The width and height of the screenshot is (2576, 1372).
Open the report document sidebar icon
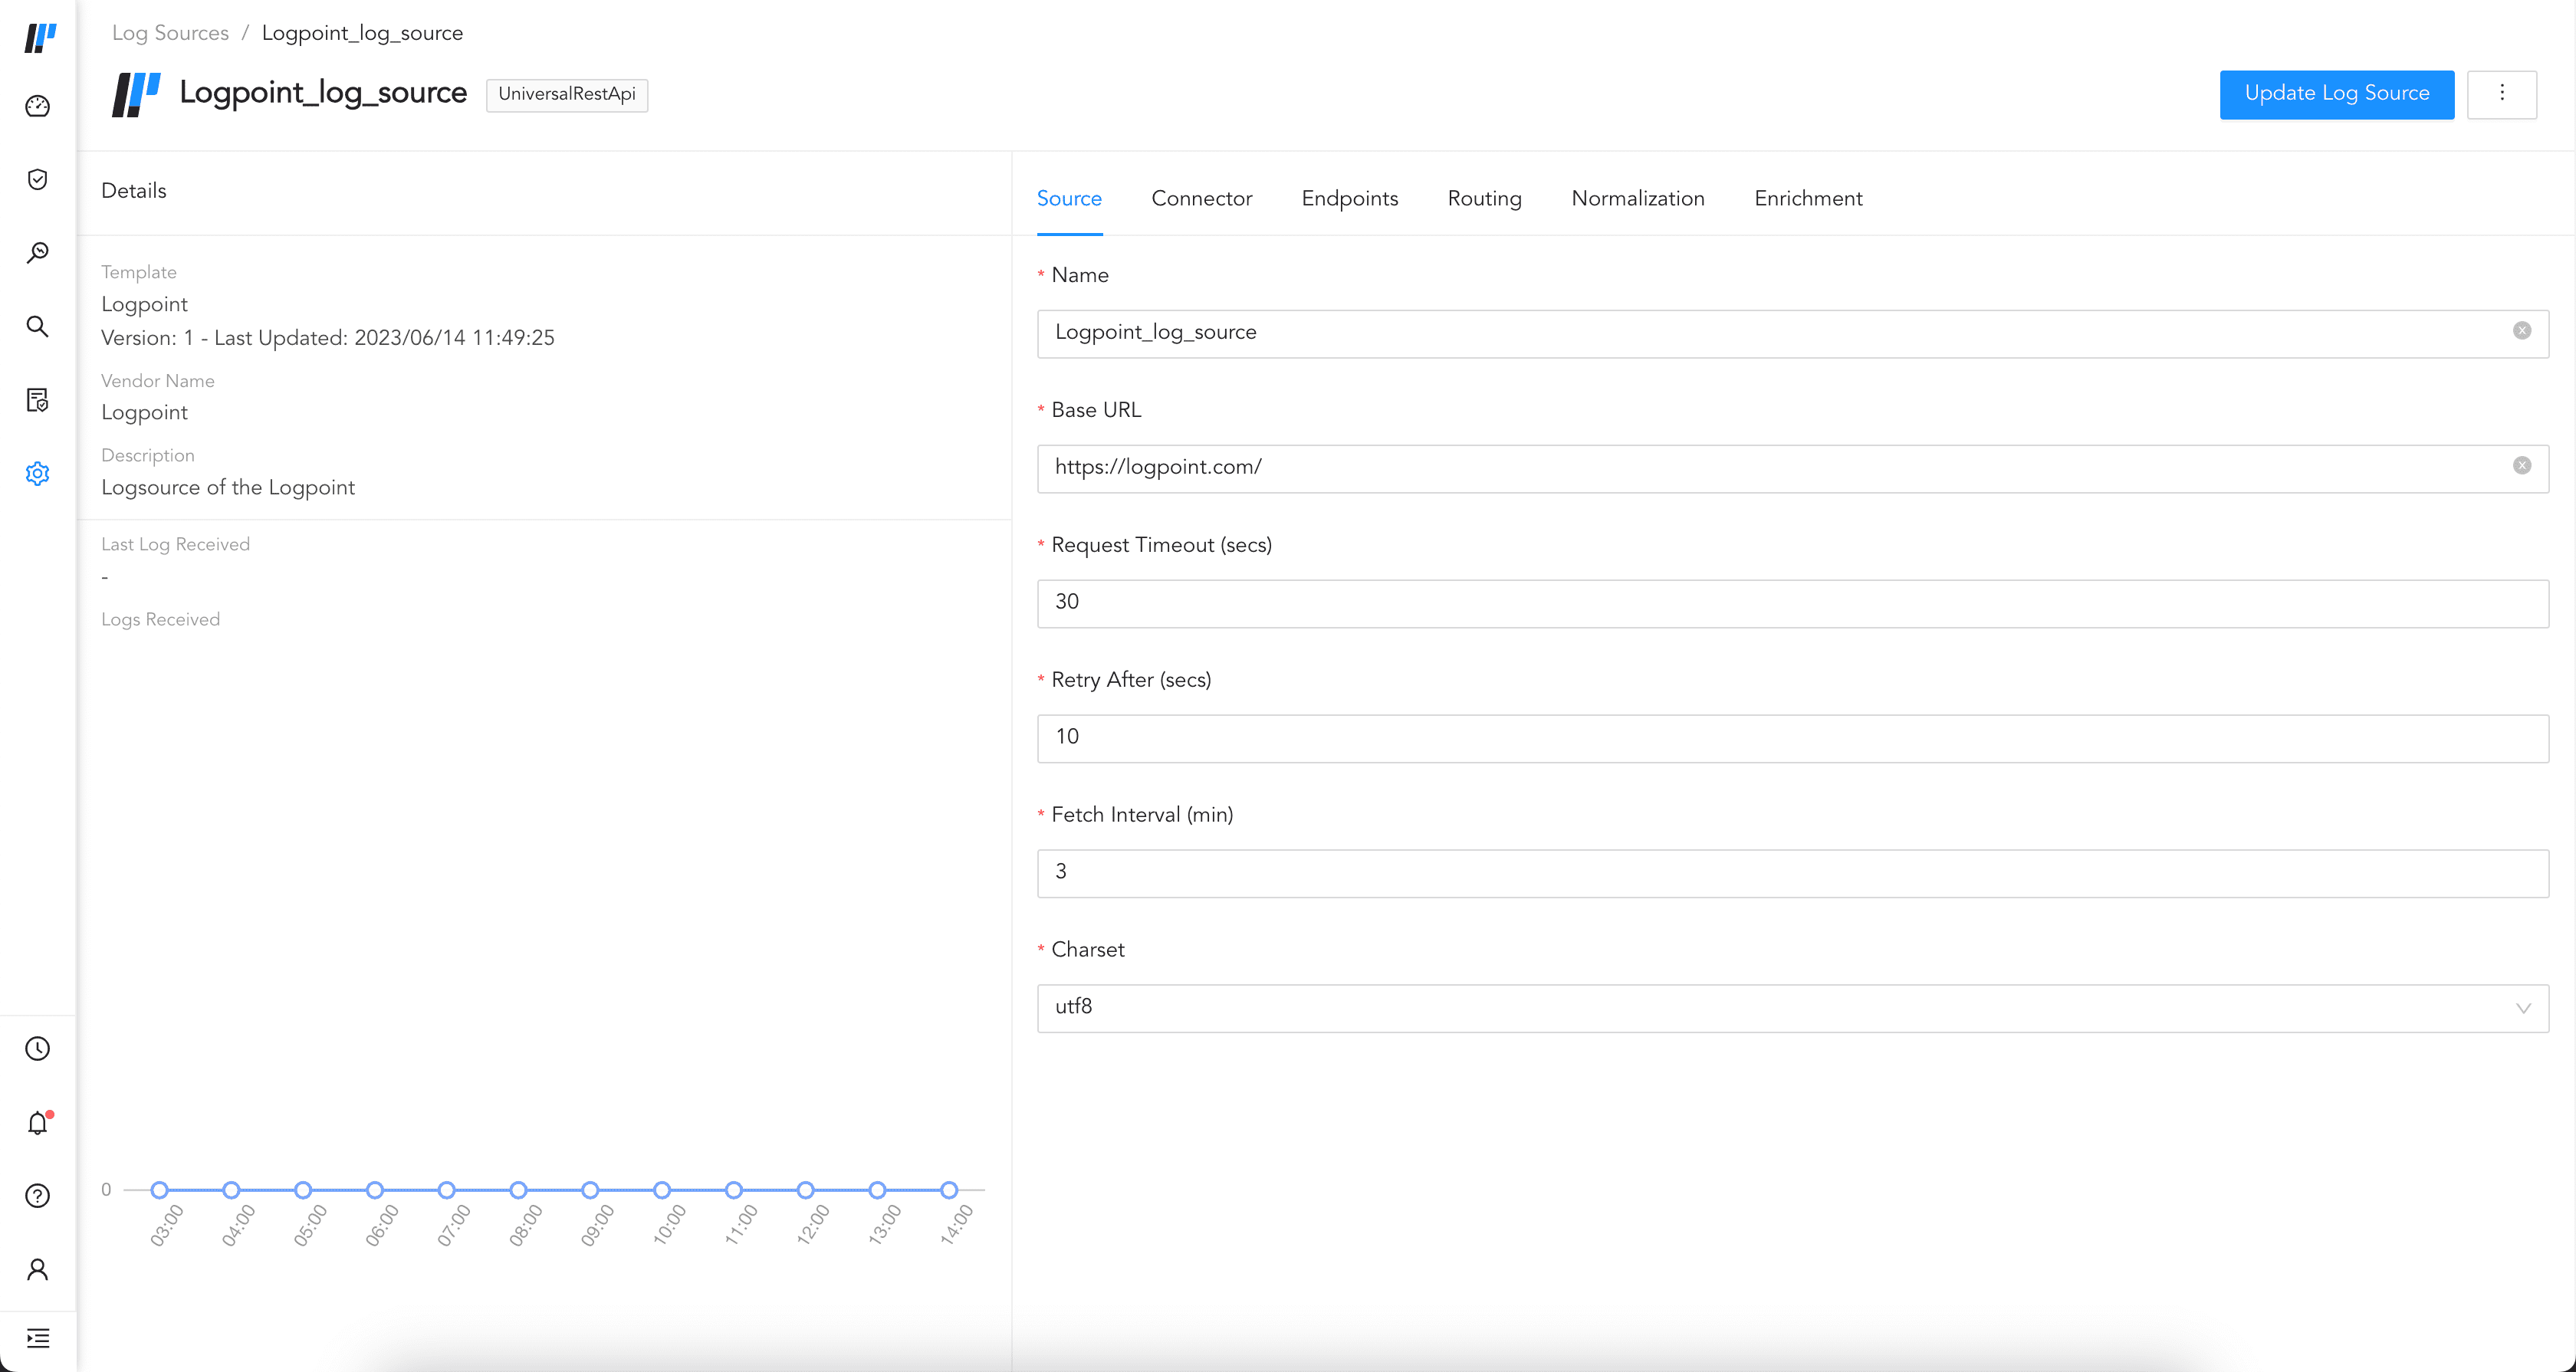pyautogui.click(x=37, y=400)
